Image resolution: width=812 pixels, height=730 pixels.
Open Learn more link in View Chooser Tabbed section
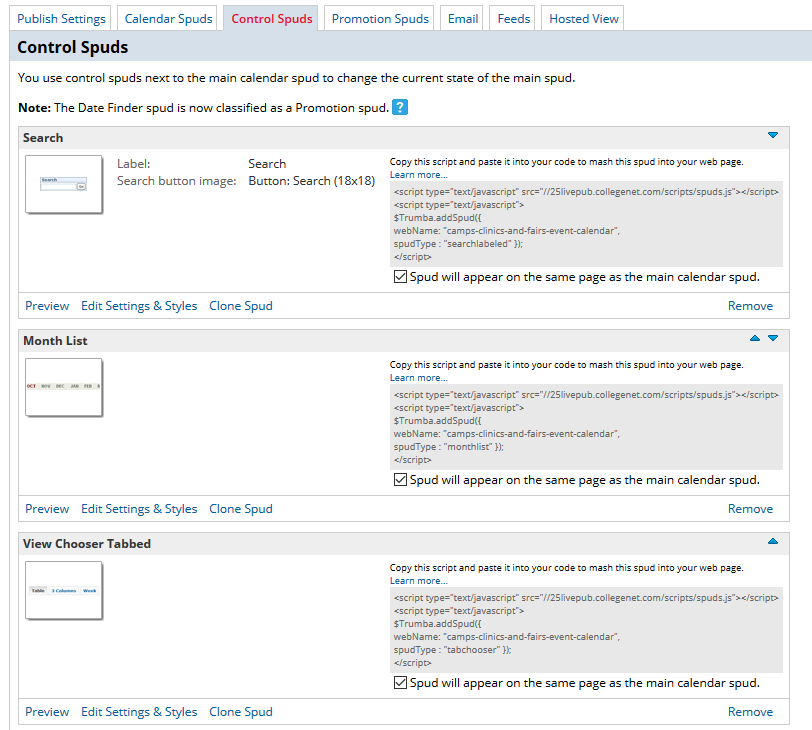pyautogui.click(x=418, y=581)
